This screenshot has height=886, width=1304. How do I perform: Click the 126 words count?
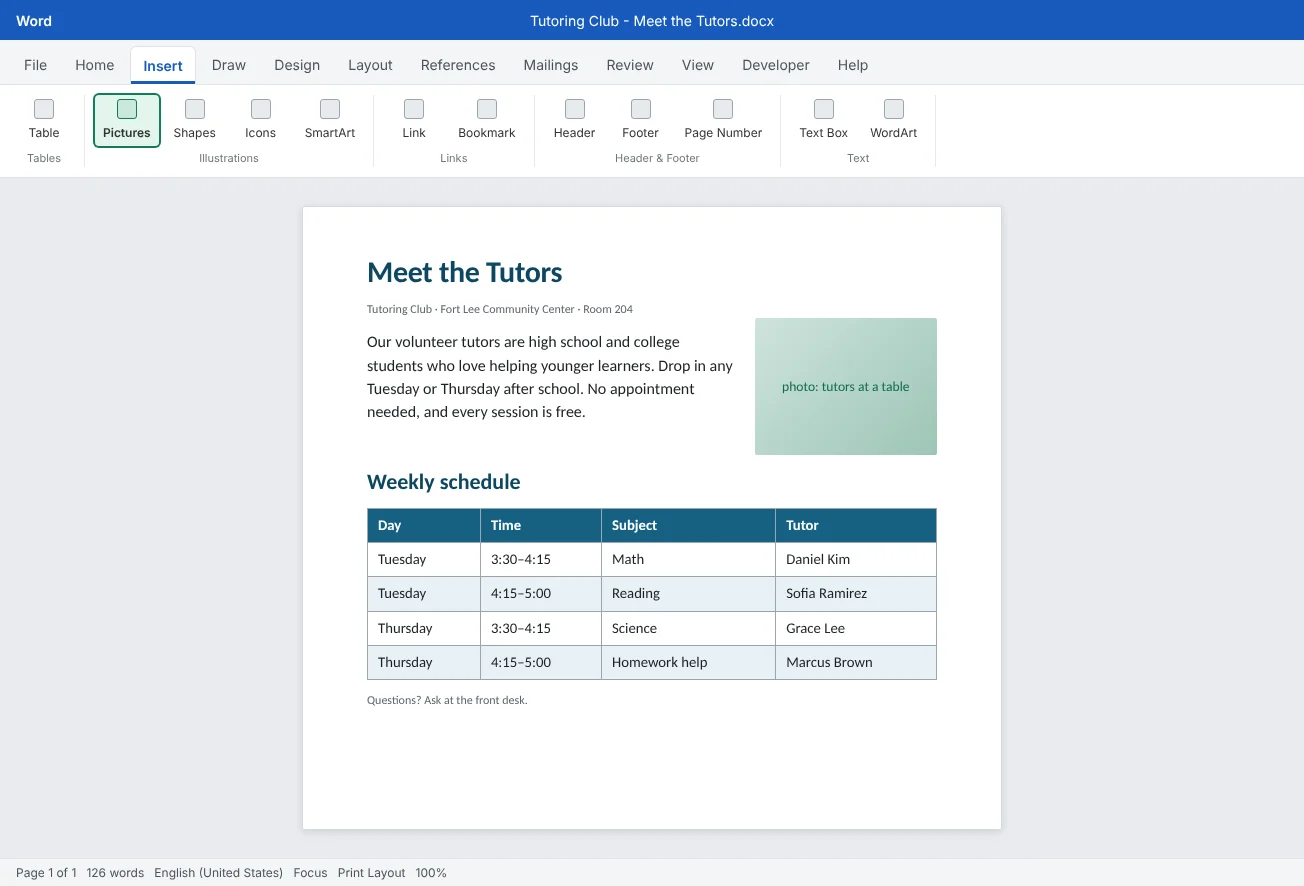coord(115,873)
